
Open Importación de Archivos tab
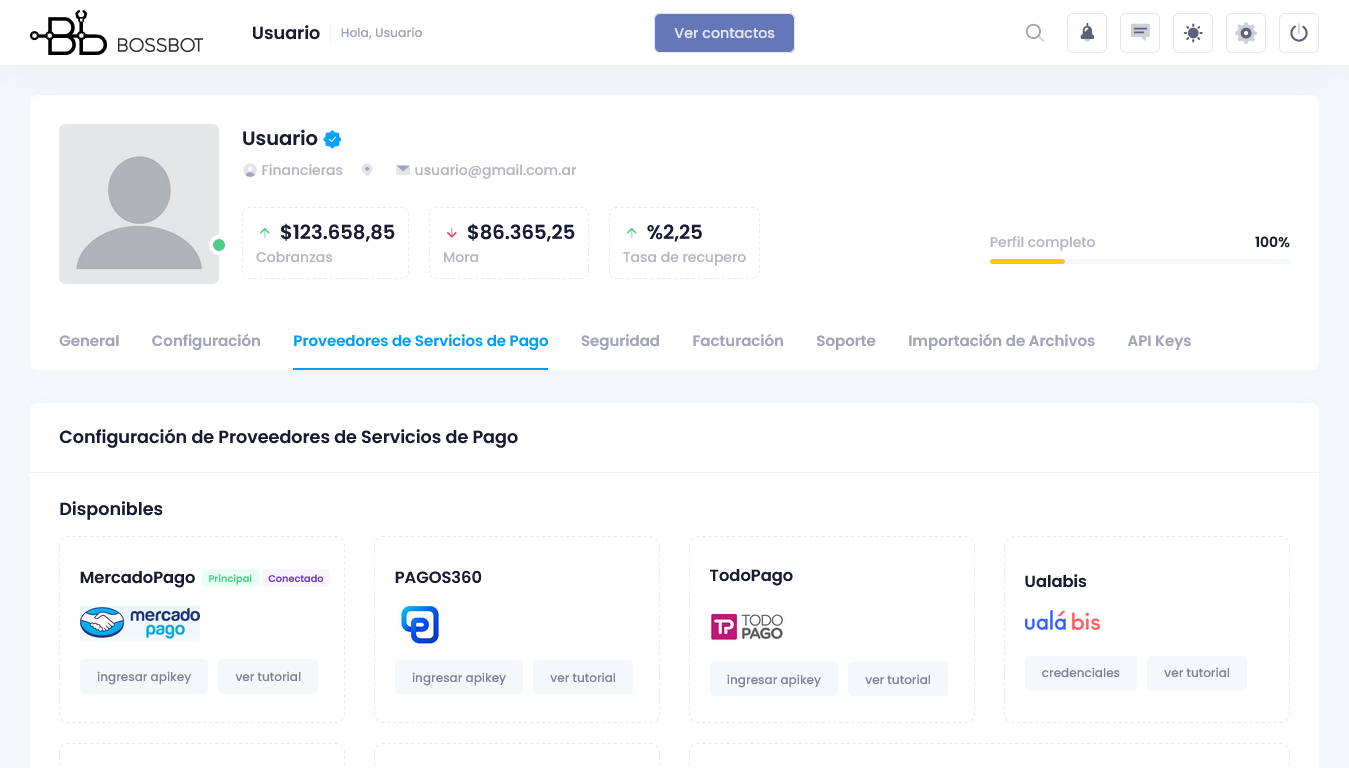click(1001, 341)
